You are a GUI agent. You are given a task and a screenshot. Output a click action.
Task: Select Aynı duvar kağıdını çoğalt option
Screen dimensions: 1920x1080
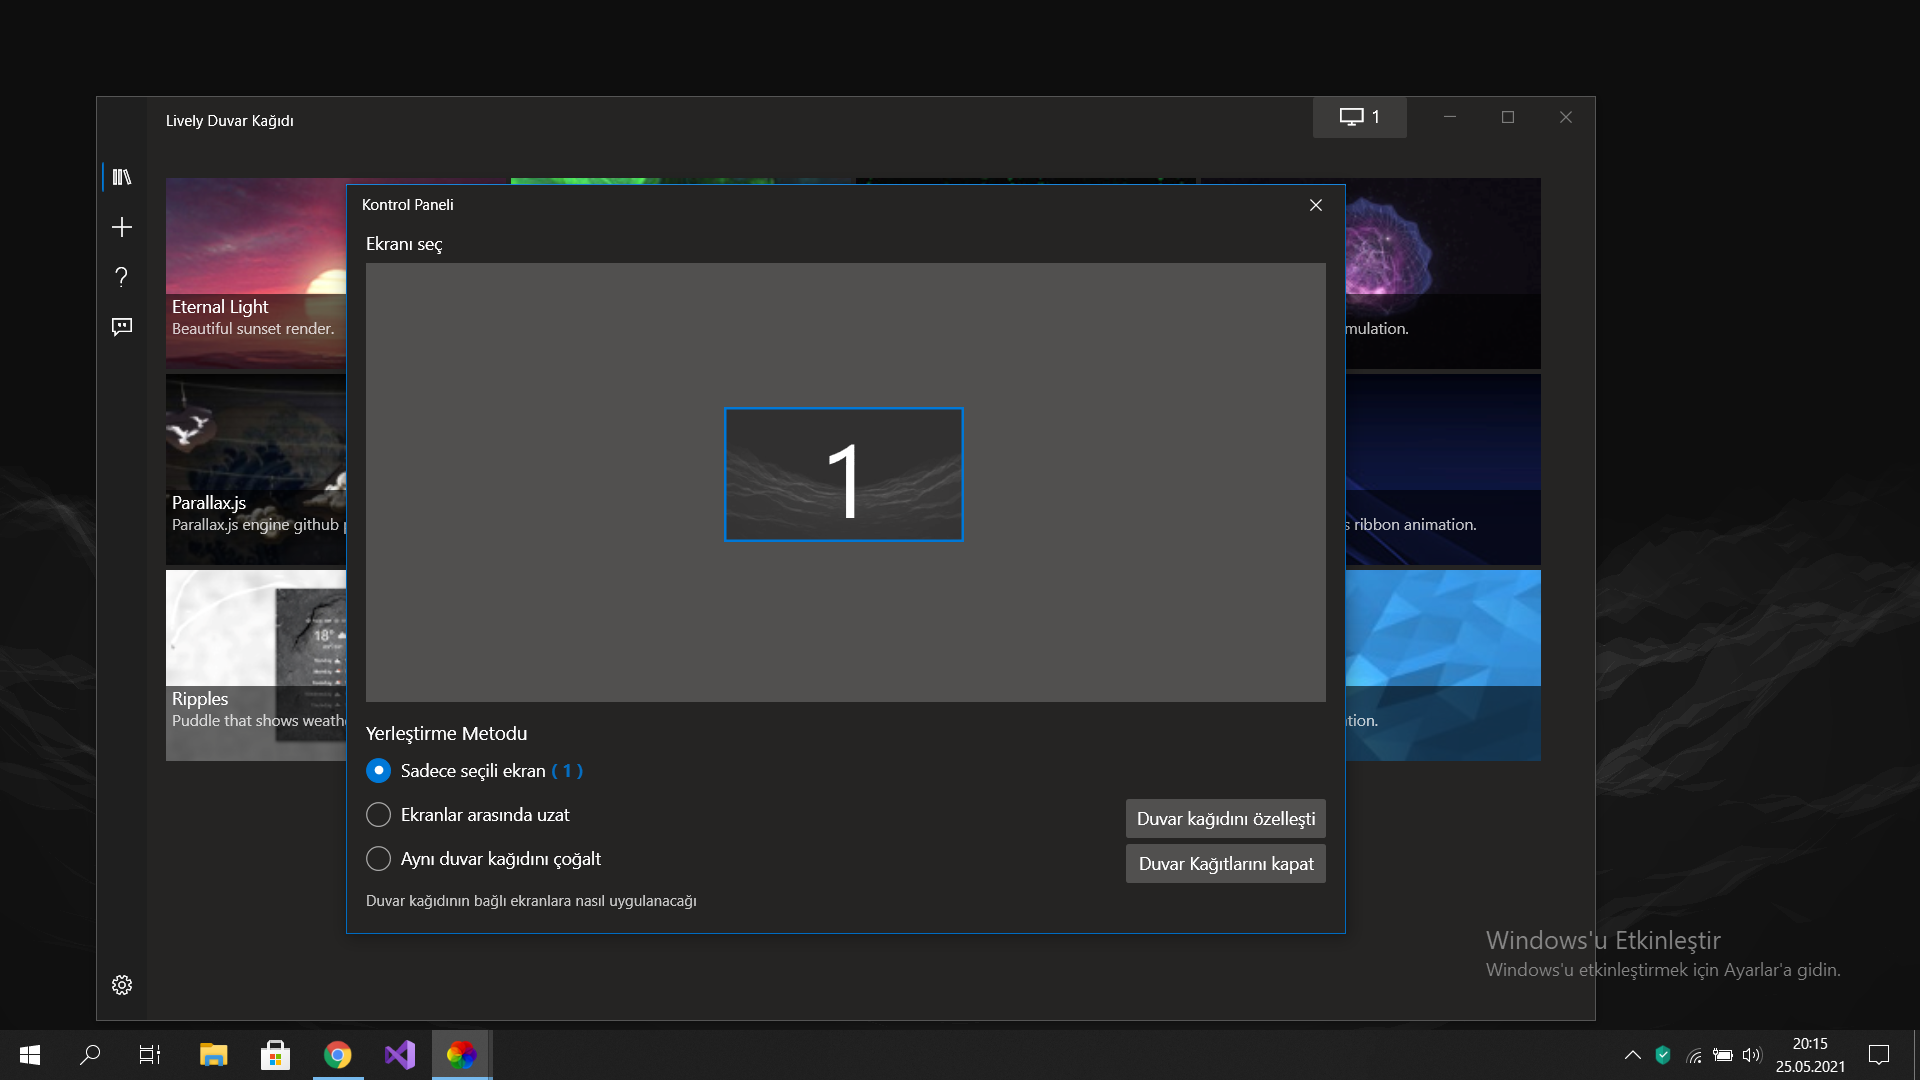[378, 859]
